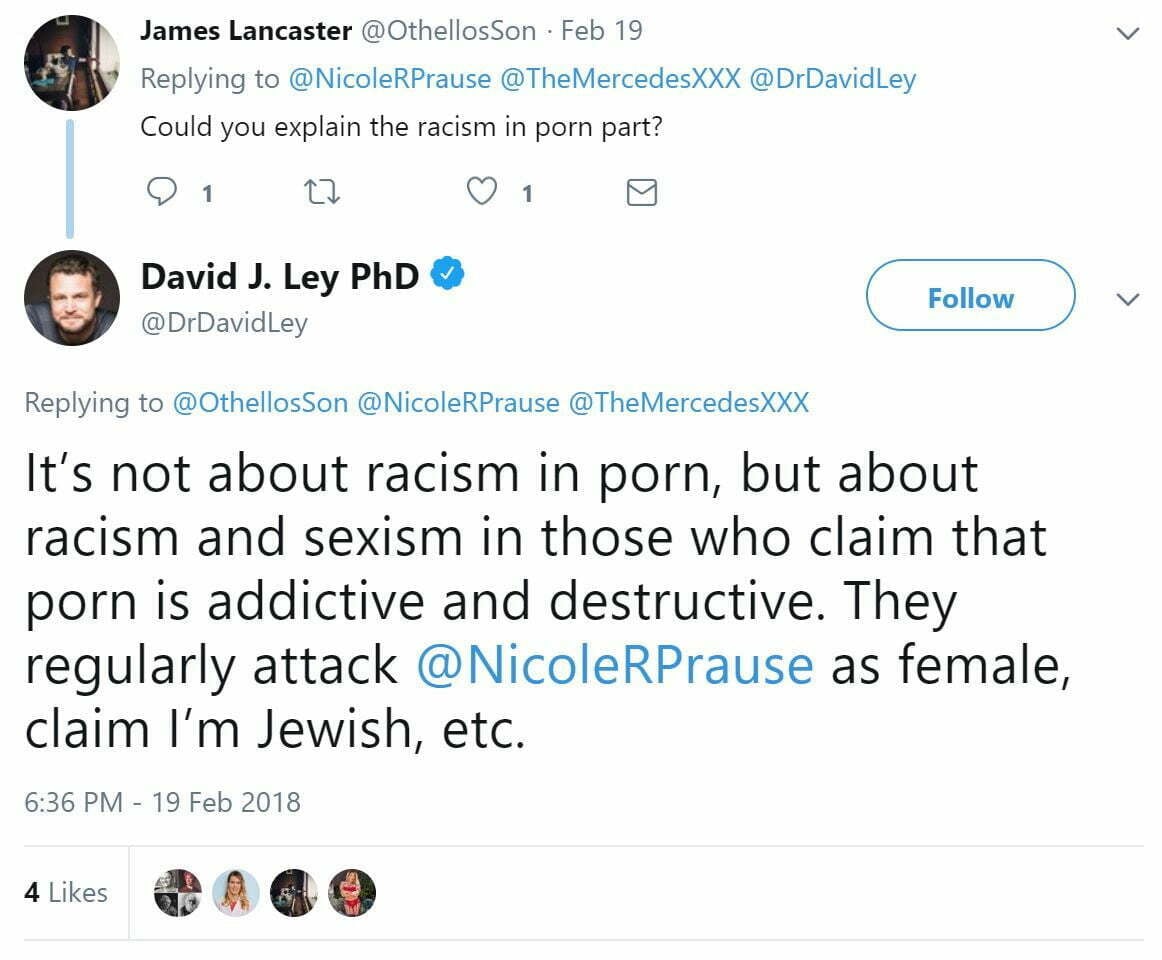Click the fourth liker's avatar
Viewport: 1162px width, 960px height.
(351, 892)
